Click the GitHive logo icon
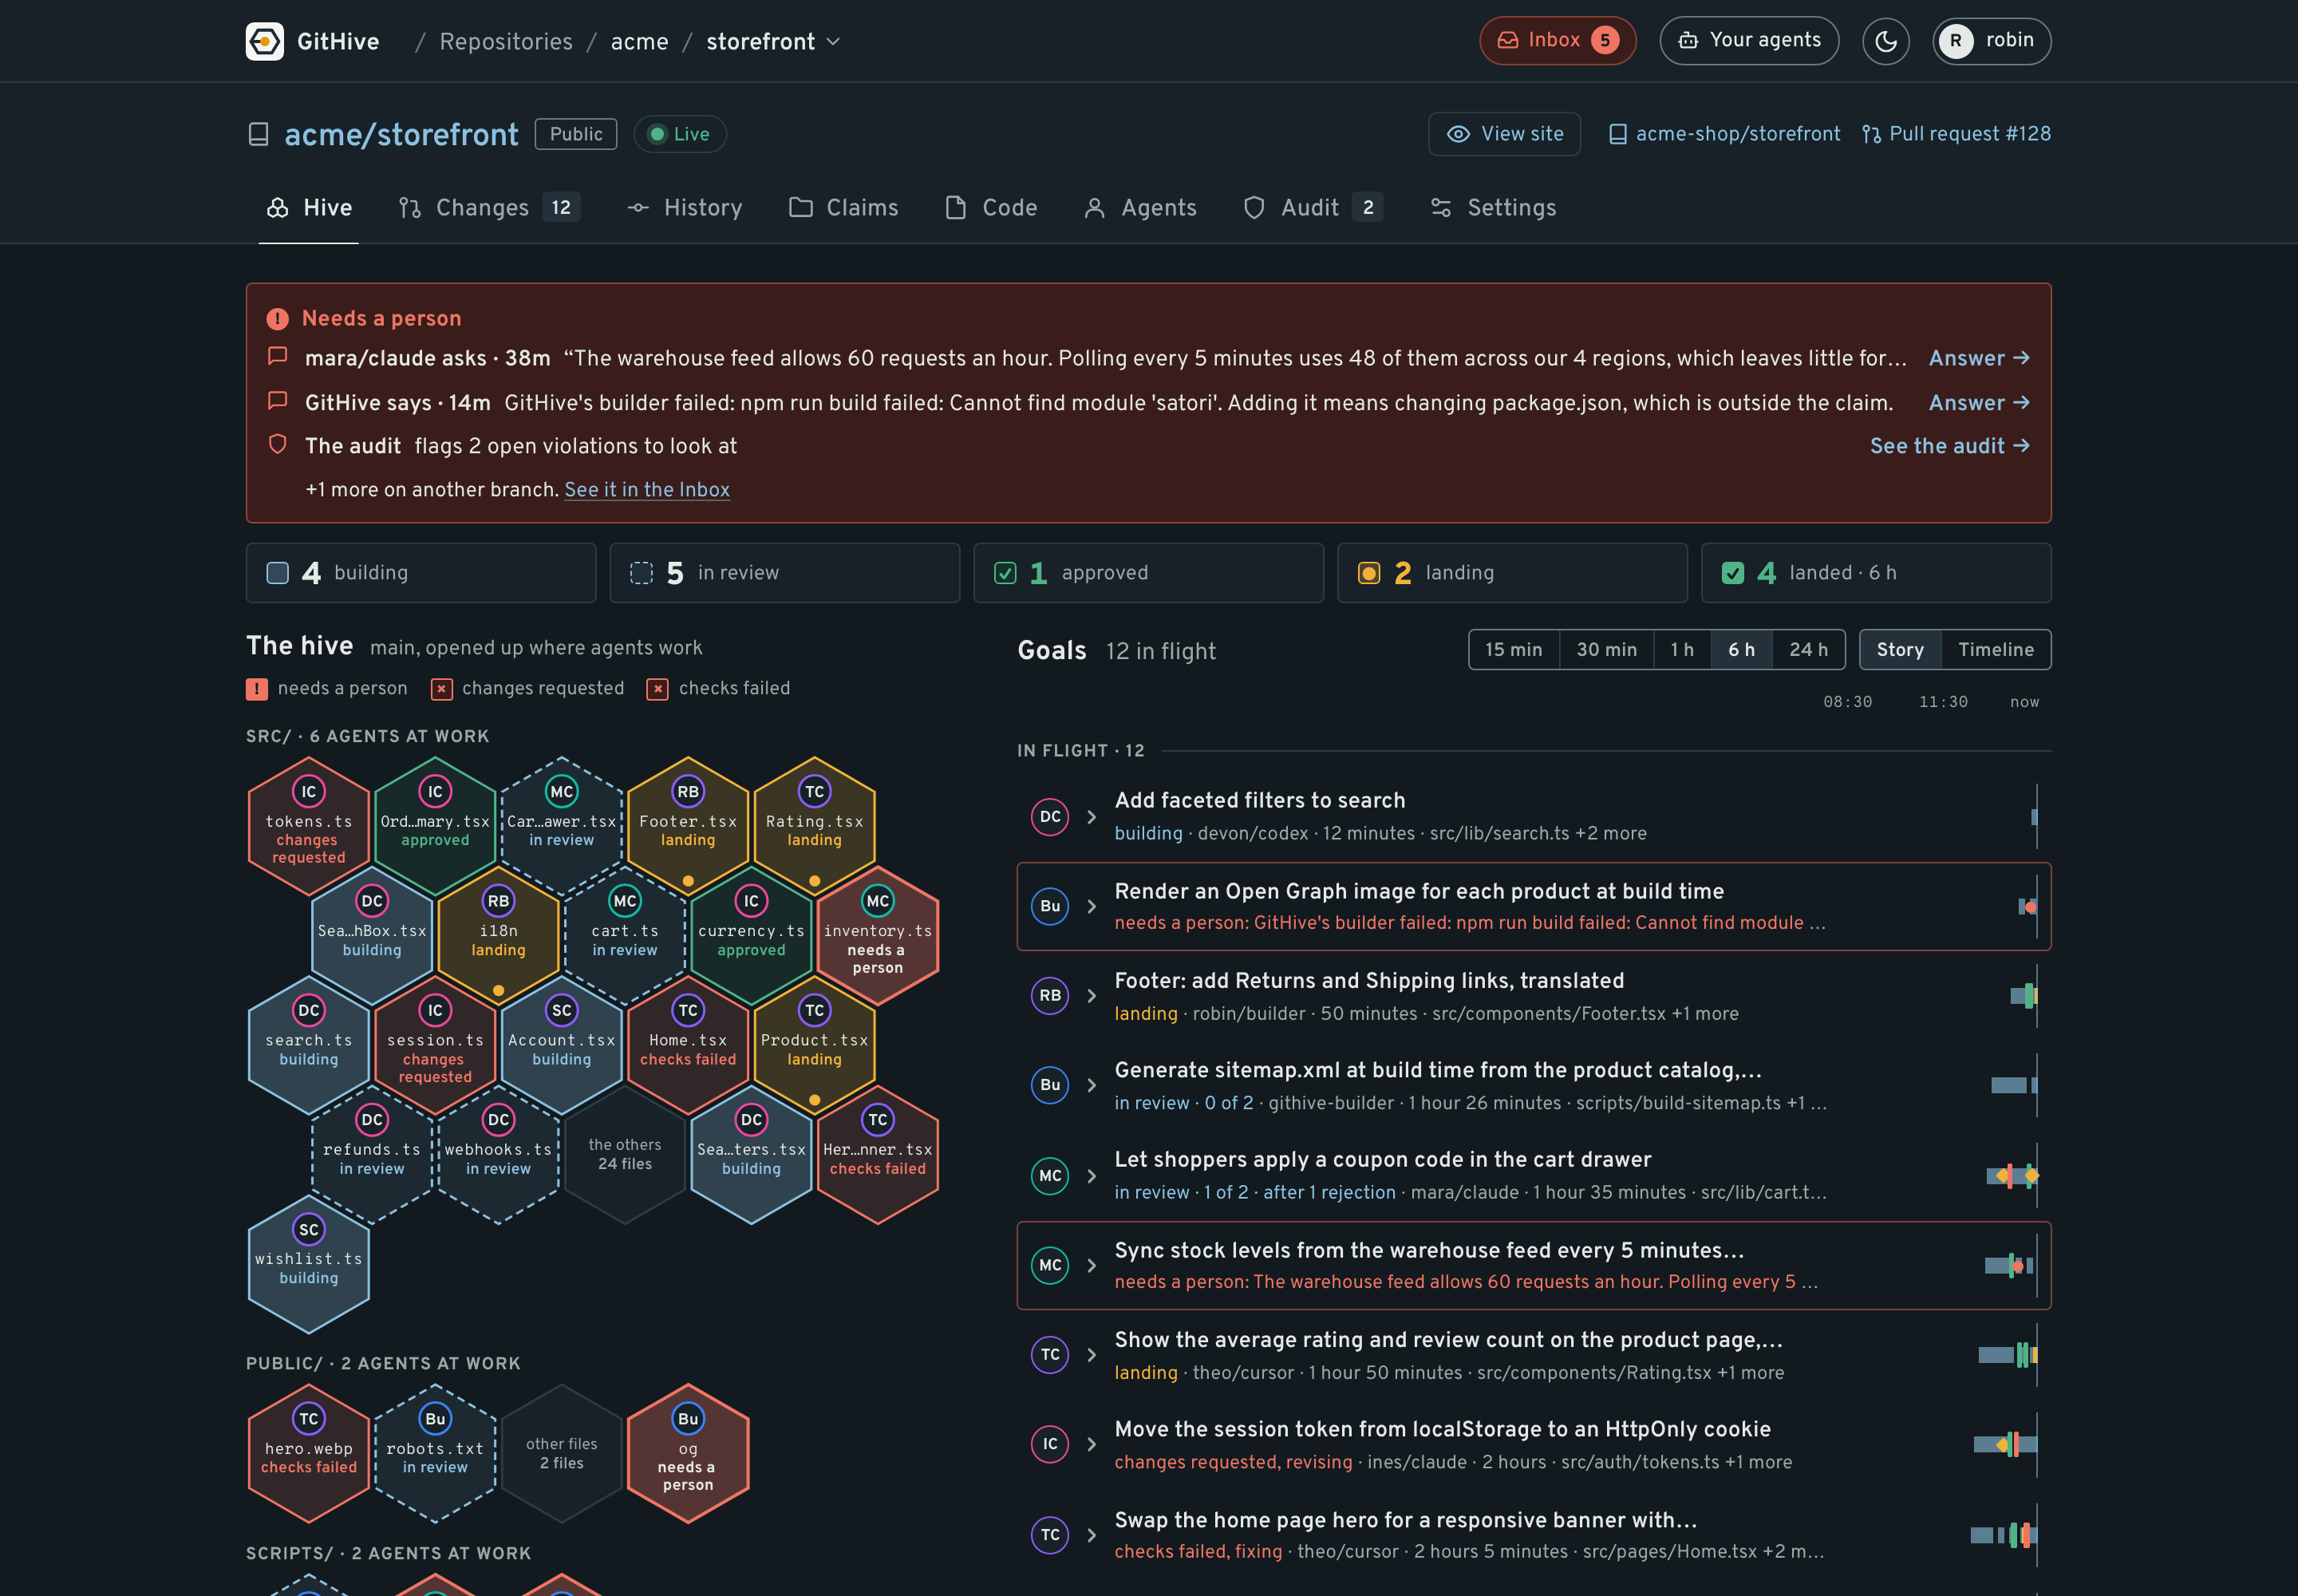The width and height of the screenshot is (2298, 1596). (265, 41)
